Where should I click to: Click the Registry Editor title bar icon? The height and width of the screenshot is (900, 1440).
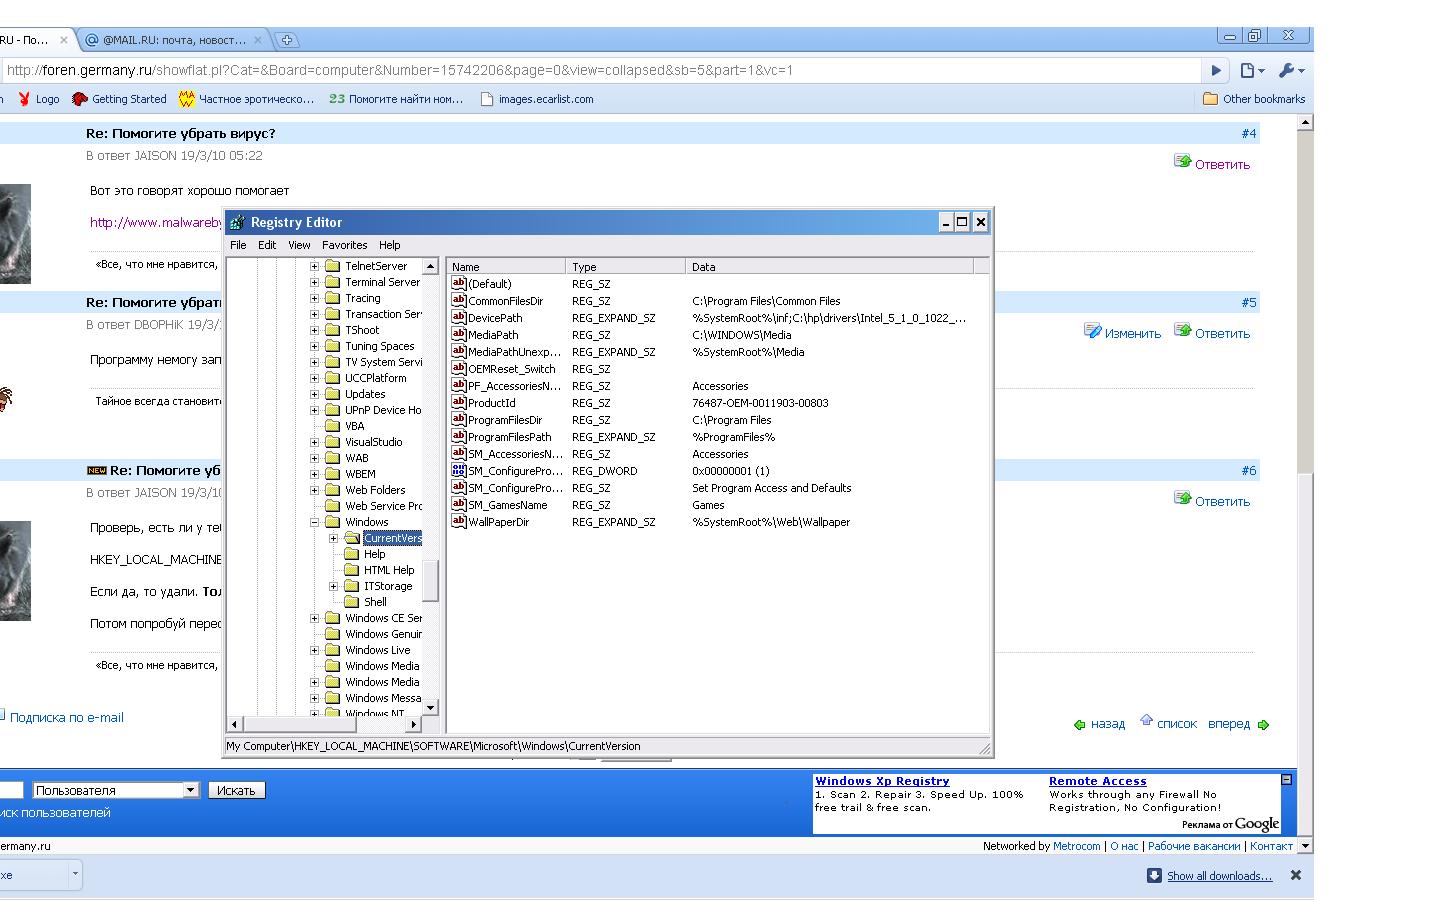click(237, 222)
